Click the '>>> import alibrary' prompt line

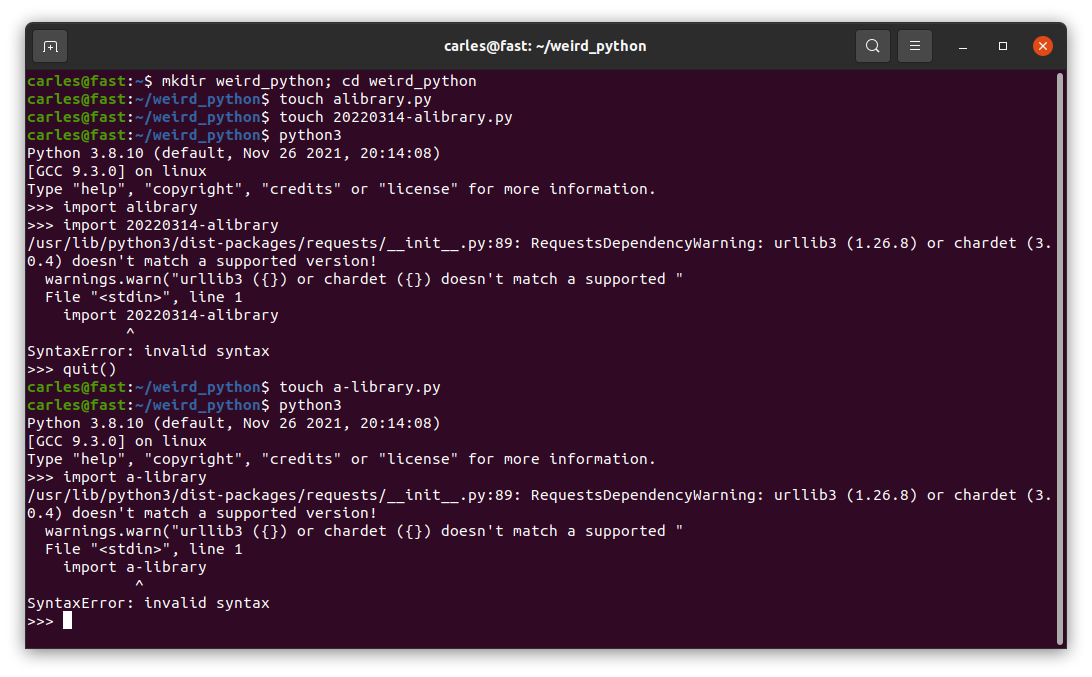112,207
